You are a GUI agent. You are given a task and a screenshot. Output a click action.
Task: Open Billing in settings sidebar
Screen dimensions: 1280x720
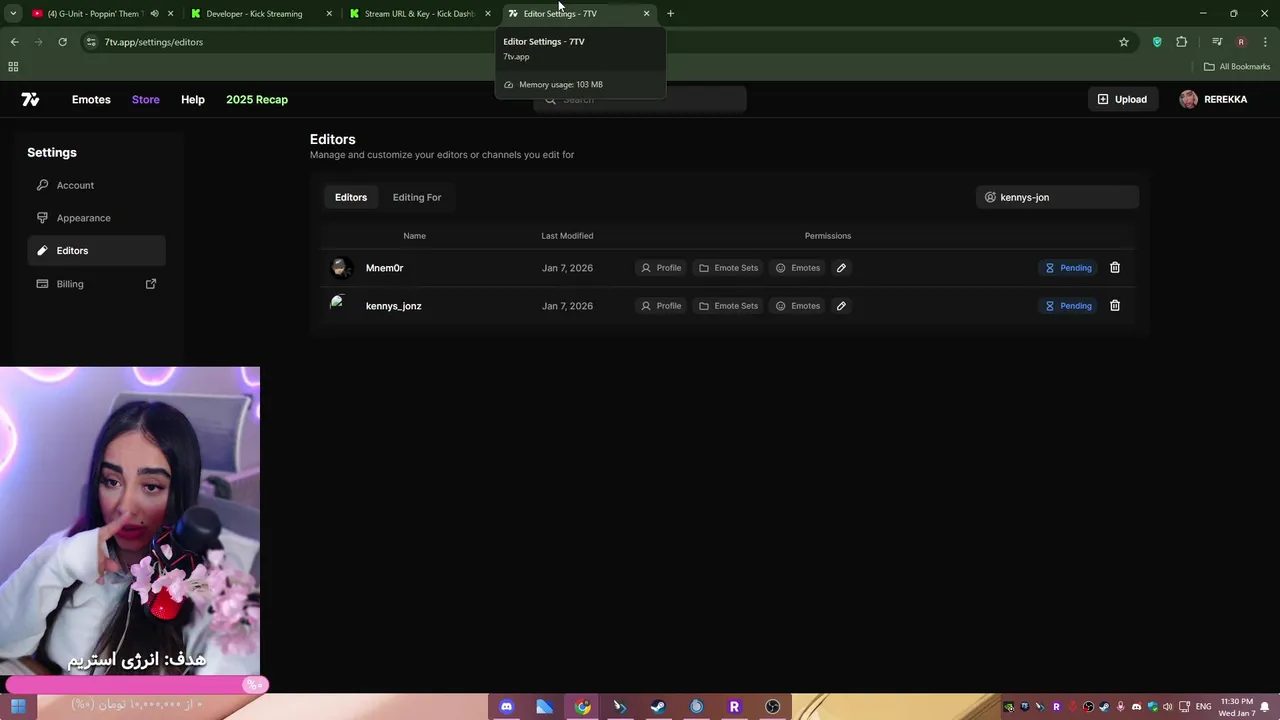click(97, 284)
